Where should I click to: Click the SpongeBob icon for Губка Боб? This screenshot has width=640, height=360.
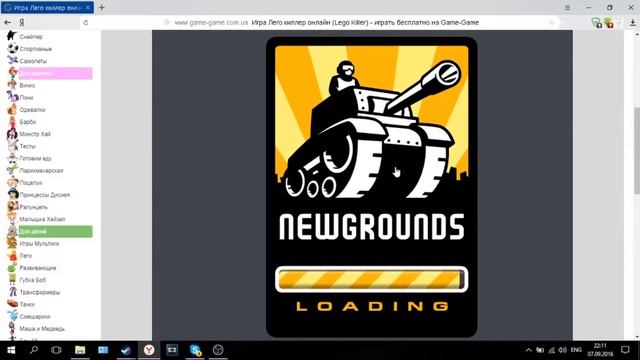pyautogui.click(x=13, y=280)
